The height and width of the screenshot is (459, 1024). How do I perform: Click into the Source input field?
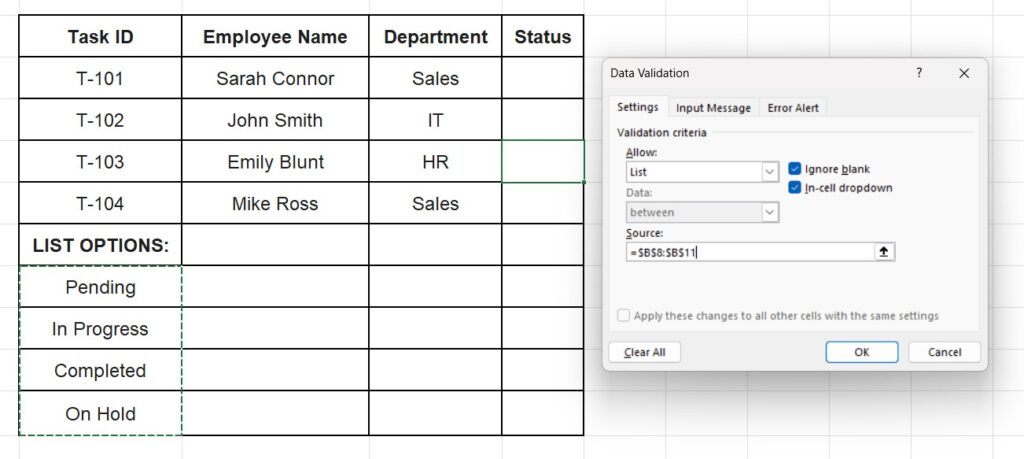point(750,252)
